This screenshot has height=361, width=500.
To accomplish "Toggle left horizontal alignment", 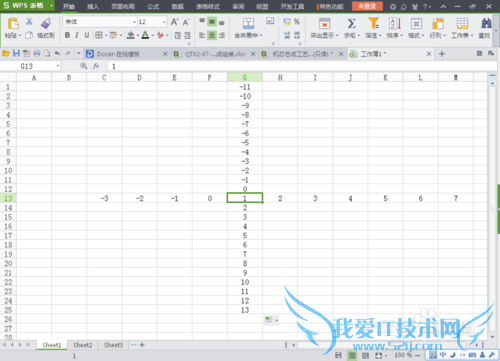I will 202,35.
